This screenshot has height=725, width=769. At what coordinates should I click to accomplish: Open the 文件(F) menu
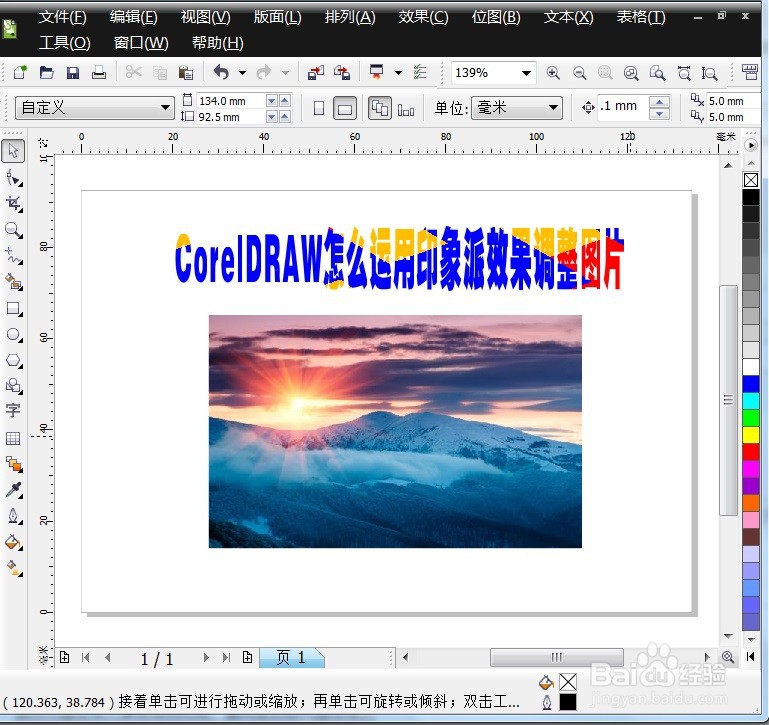pos(63,17)
